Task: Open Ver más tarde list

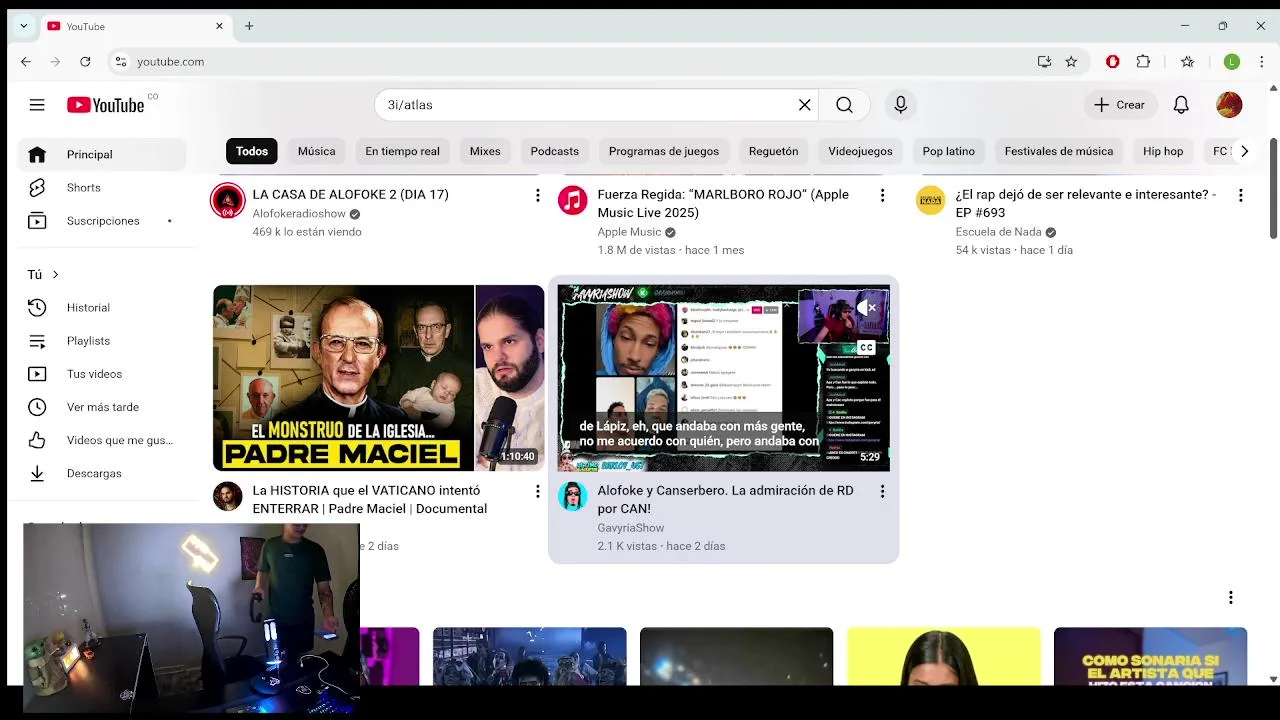Action: pos(102,407)
